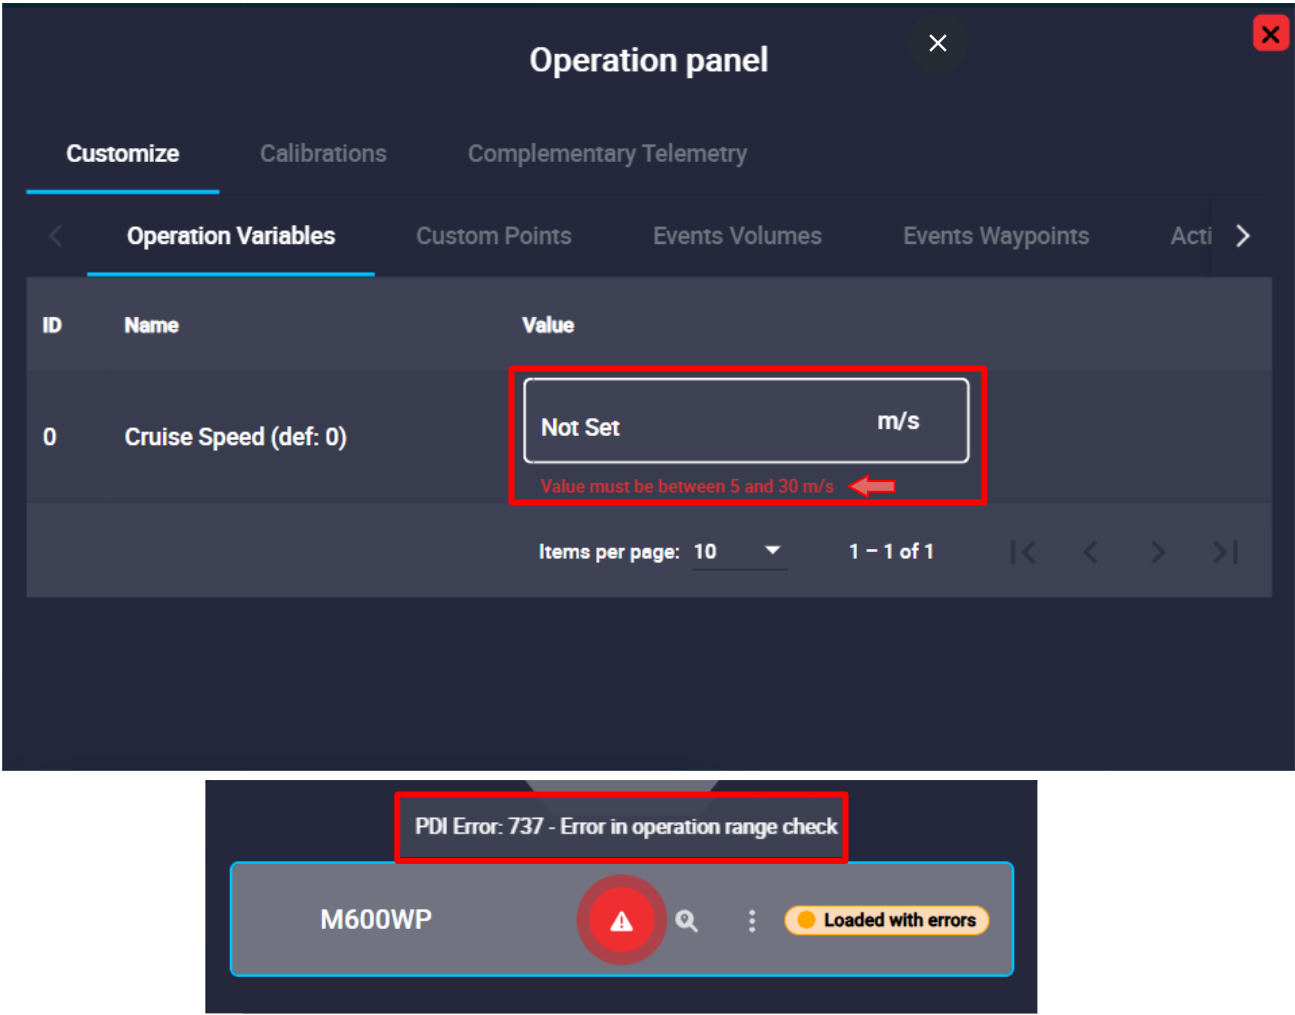1295x1015 pixels.
Task: Open the three-dot options menu
Action: (752, 921)
